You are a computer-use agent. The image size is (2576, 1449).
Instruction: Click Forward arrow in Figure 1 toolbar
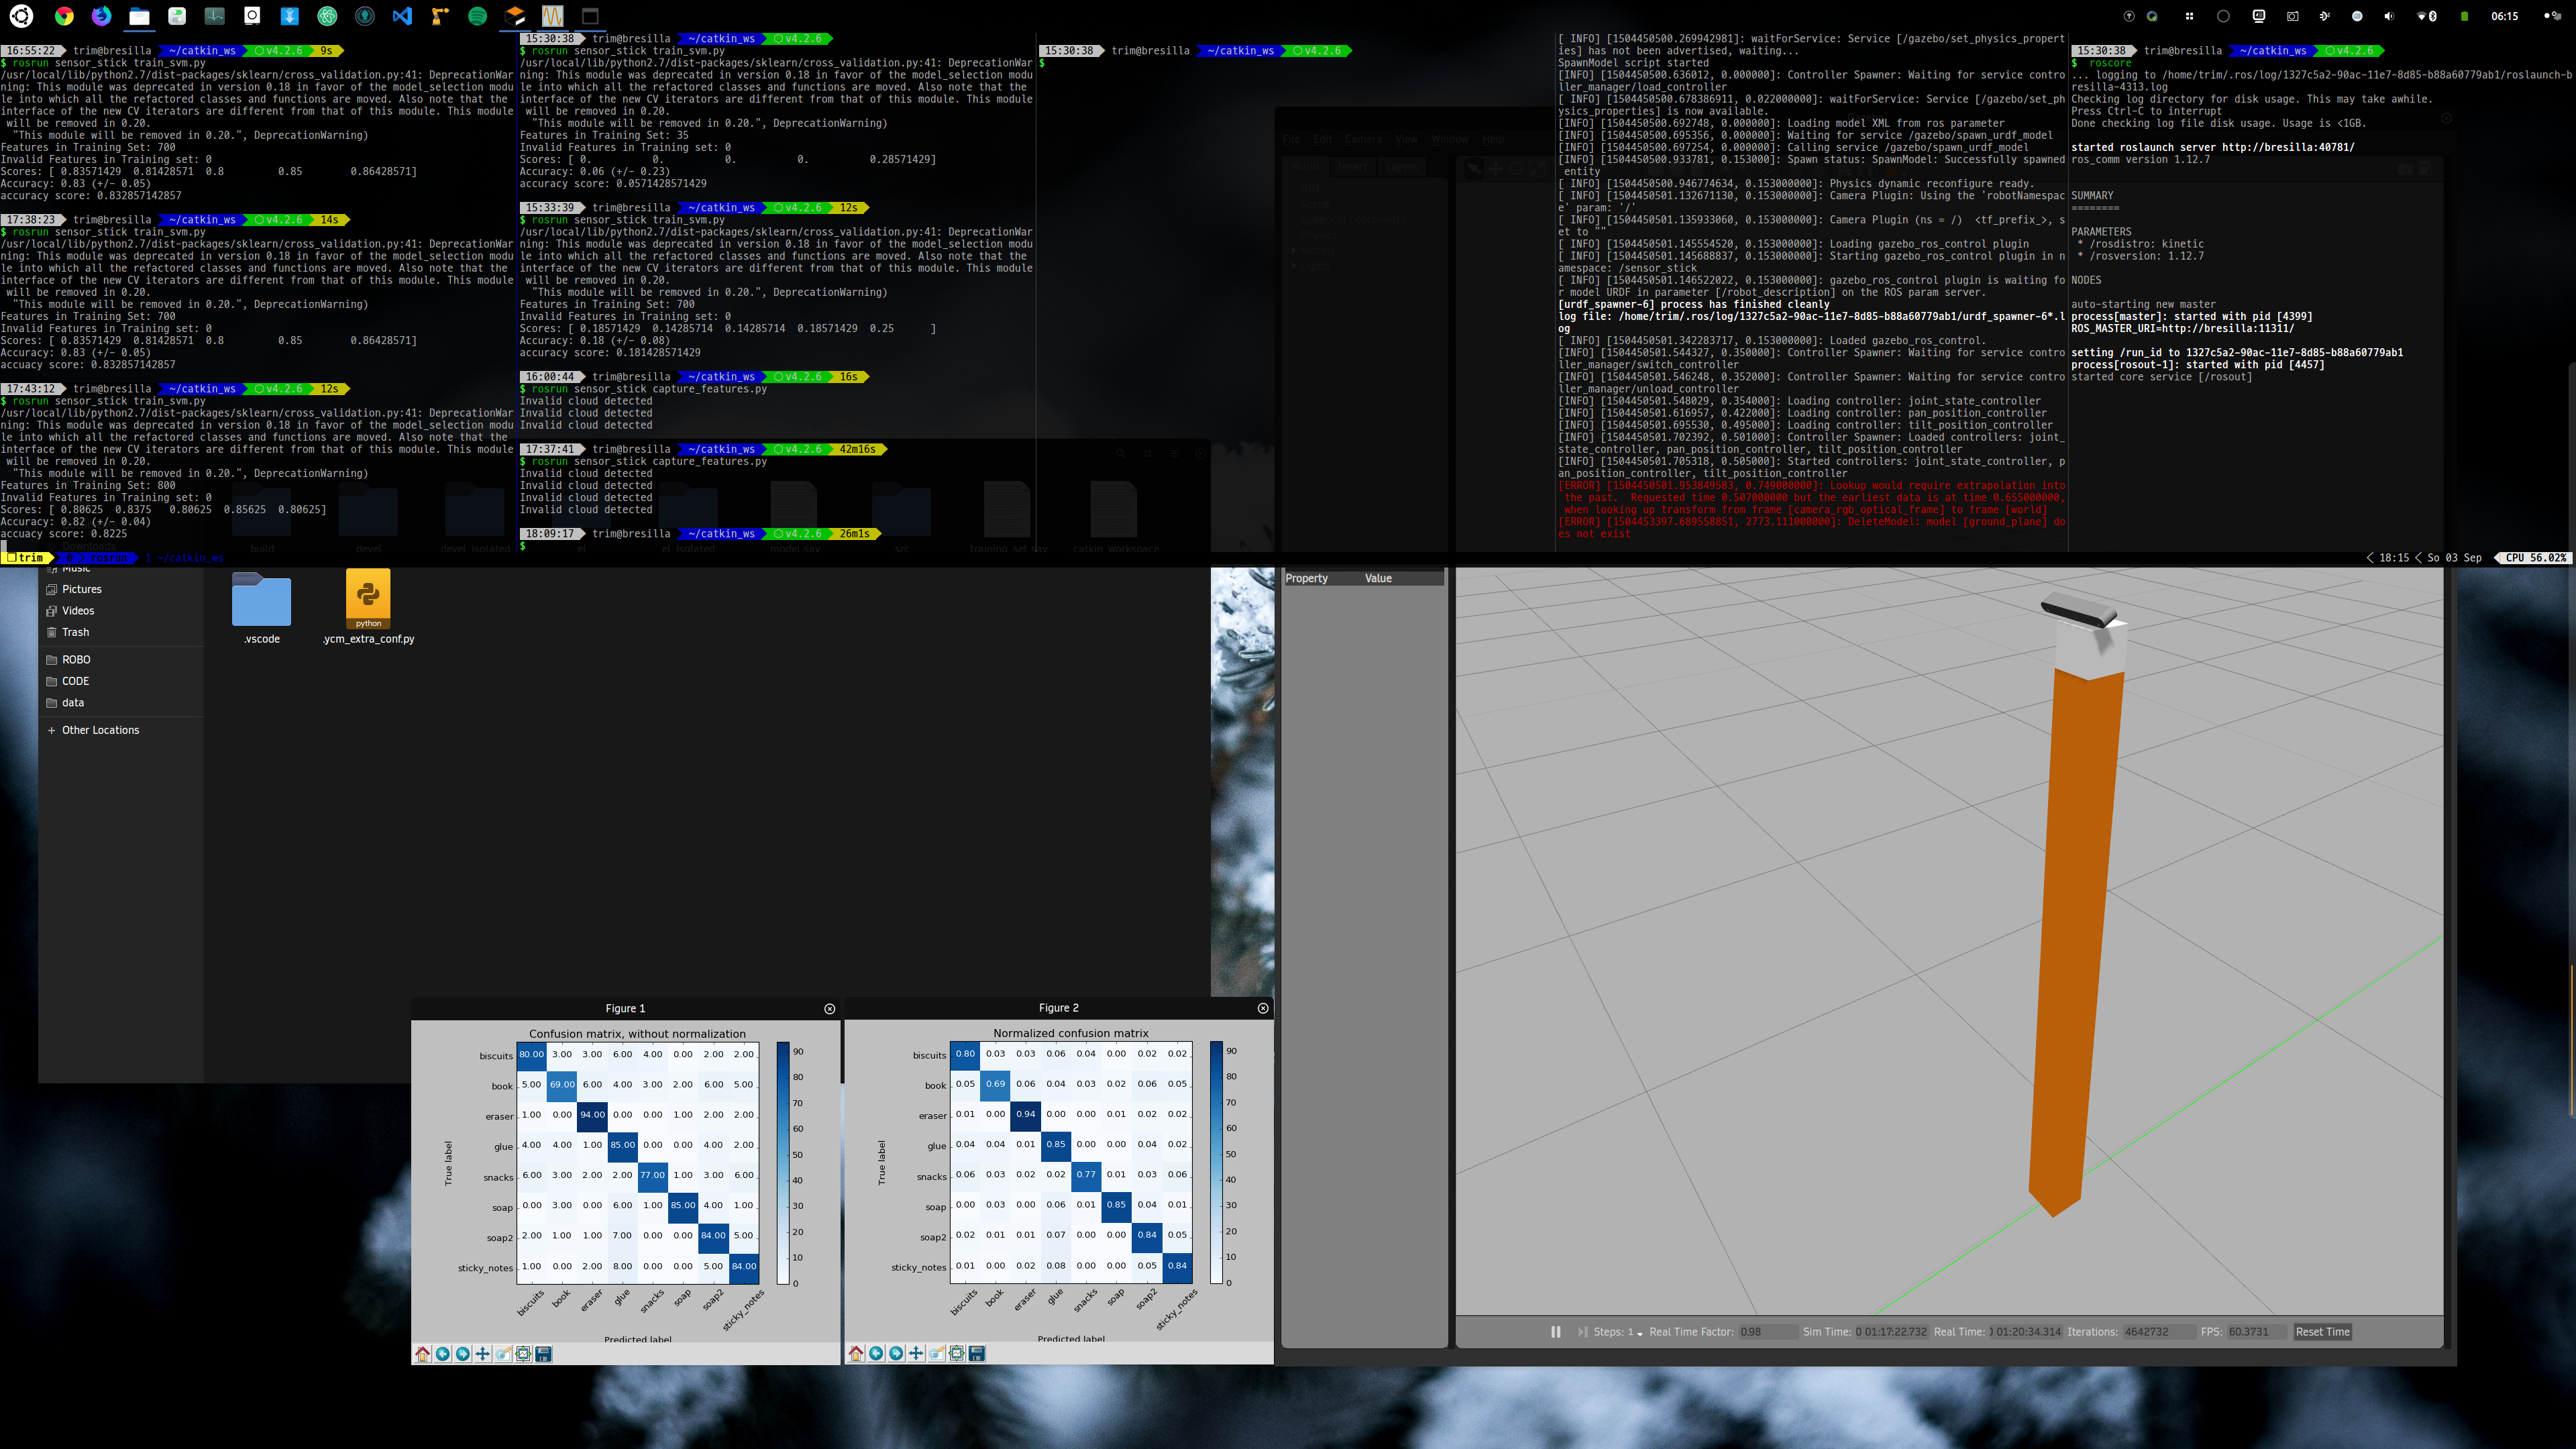point(463,1354)
